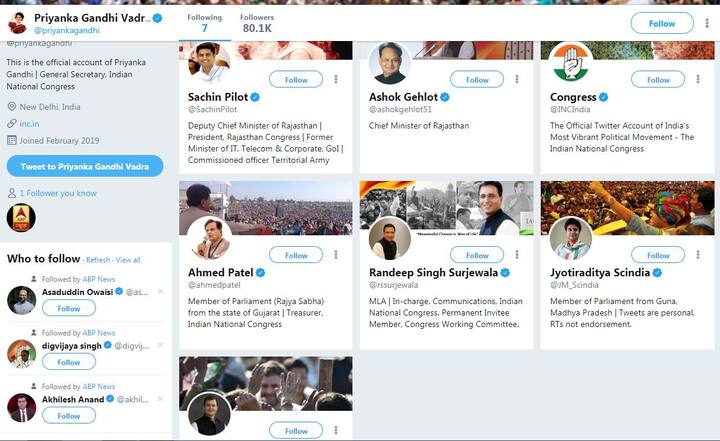Follow Ashok Gehlot
This screenshot has height=441, width=720.
(x=477, y=79)
